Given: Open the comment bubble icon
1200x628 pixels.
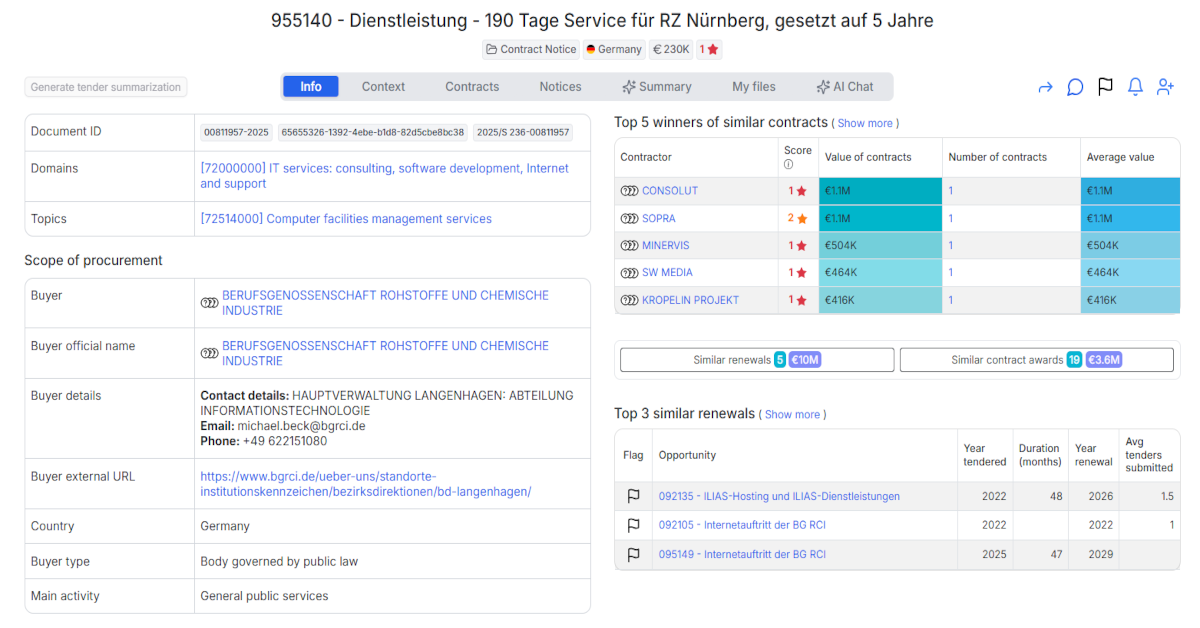Looking at the screenshot, I should (x=1075, y=87).
